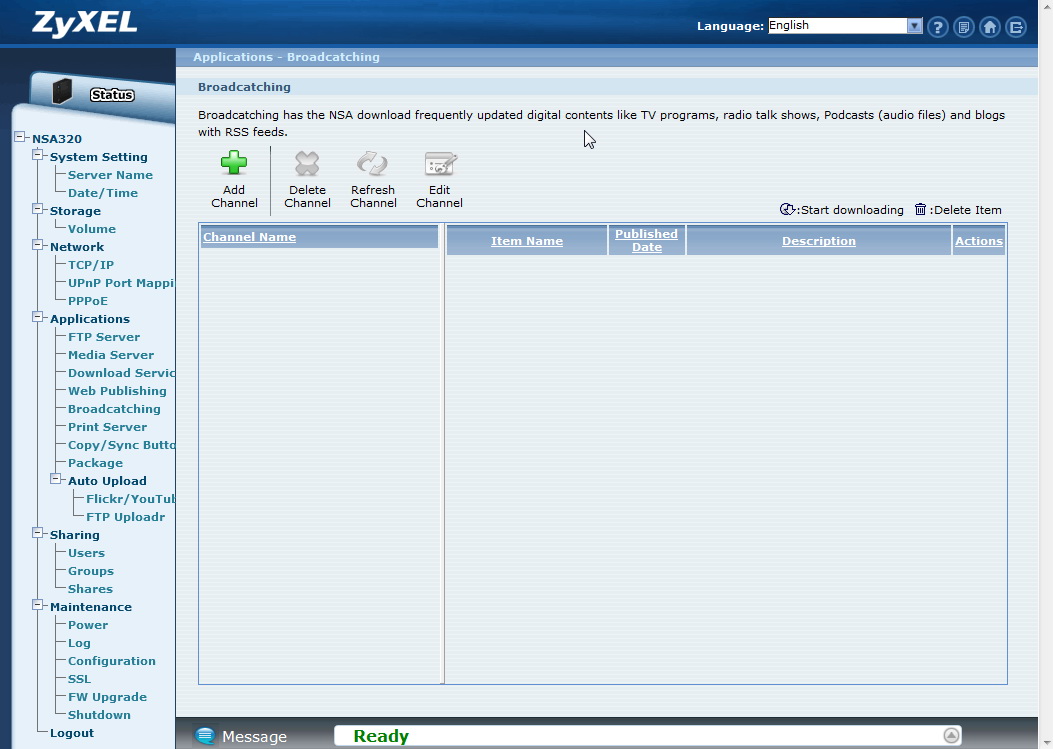
Task: Sort by Published Date column header
Action: coord(646,240)
